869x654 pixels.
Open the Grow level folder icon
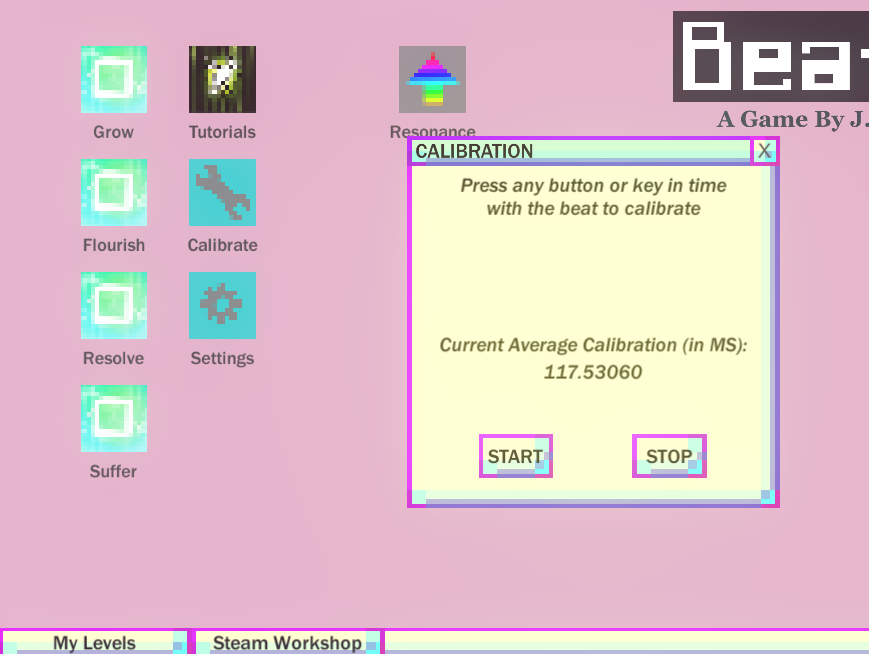coord(114,79)
